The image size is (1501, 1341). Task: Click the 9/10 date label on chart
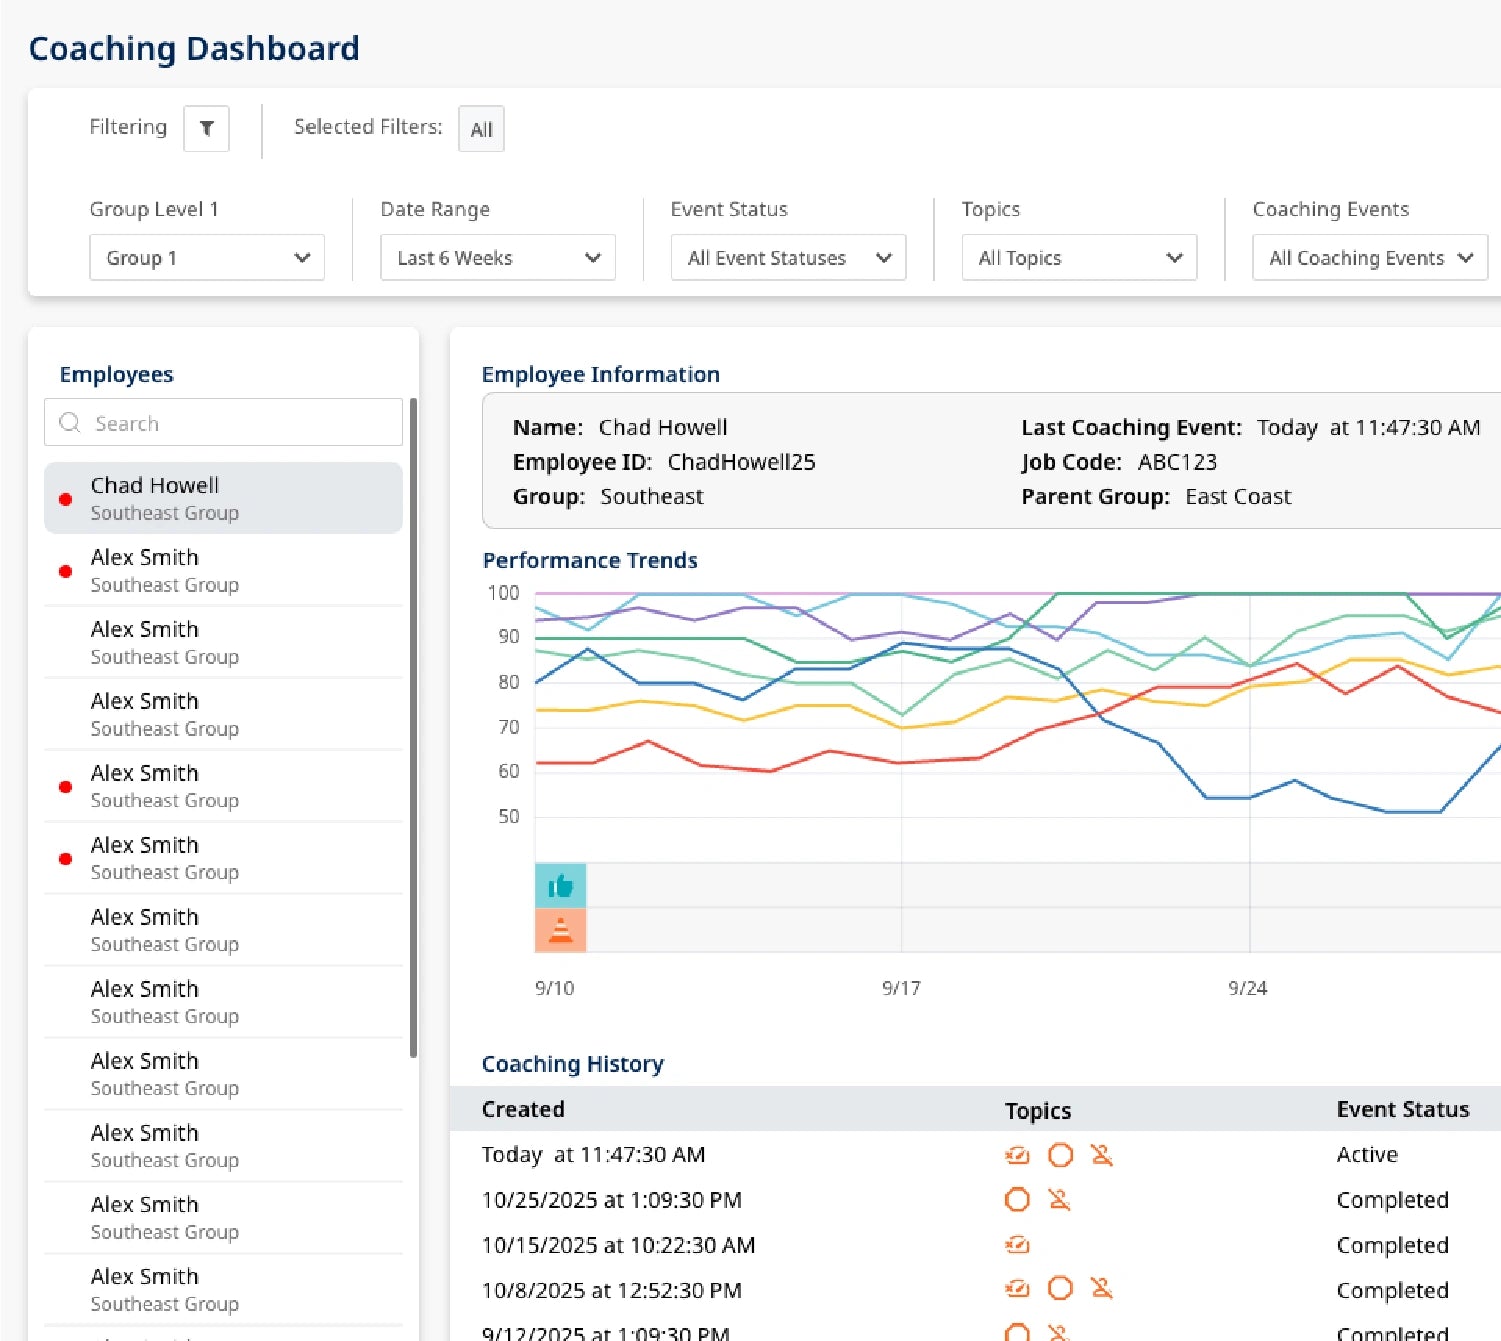click(554, 988)
